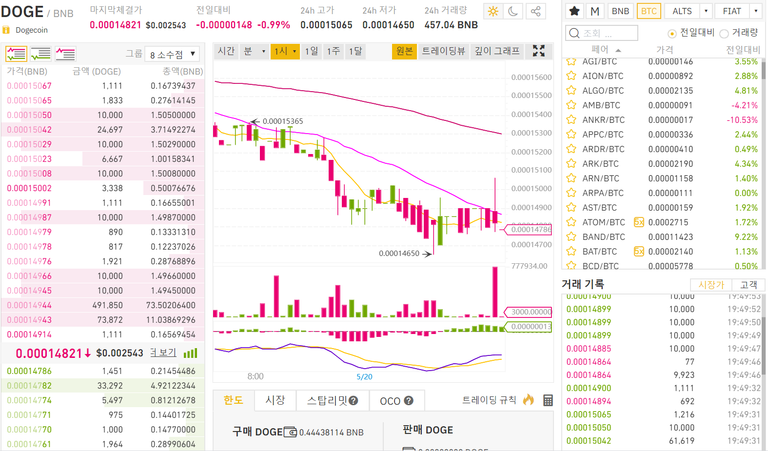The width and height of the screenshot is (768, 451).
Task: Show combined buy and sell order book view
Action: (x=16, y=54)
